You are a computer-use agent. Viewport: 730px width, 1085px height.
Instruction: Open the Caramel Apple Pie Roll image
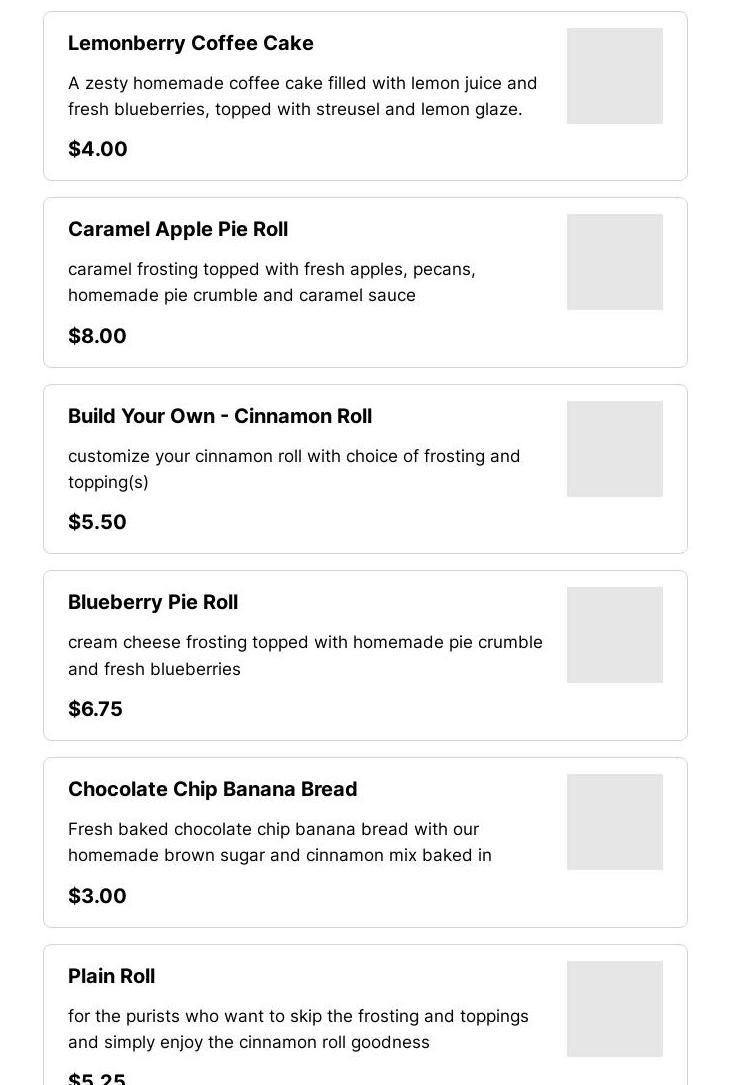tap(614, 262)
